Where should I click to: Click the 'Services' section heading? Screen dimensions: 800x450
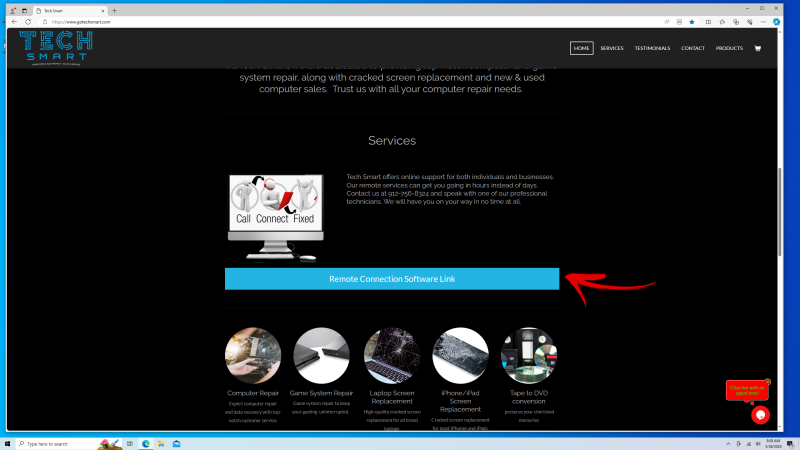point(392,140)
